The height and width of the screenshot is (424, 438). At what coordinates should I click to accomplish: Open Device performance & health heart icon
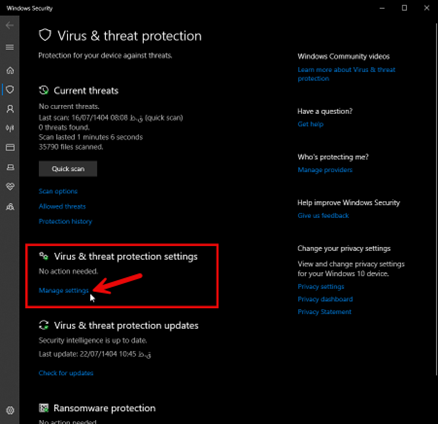10,186
